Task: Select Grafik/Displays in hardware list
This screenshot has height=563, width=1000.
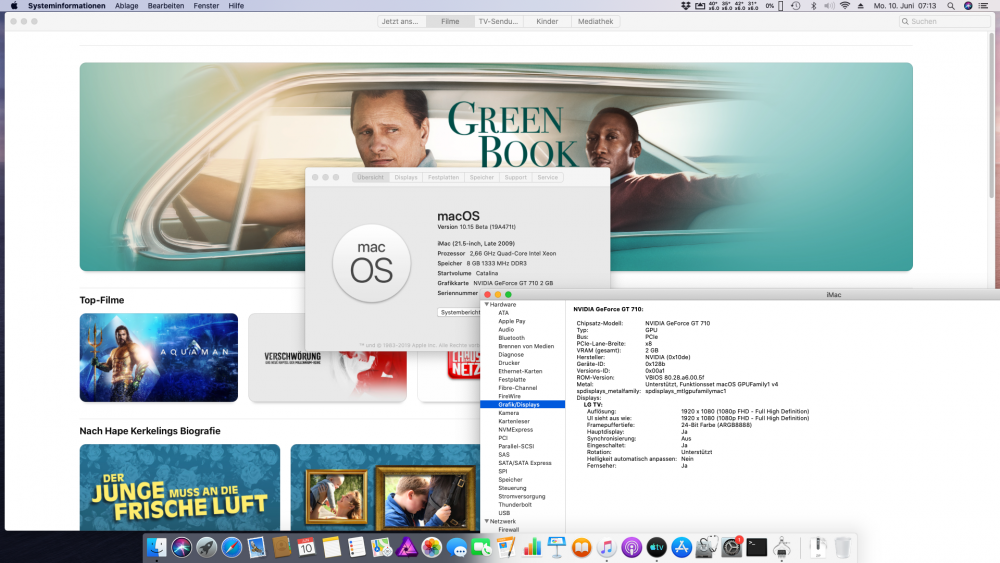Action: point(522,404)
